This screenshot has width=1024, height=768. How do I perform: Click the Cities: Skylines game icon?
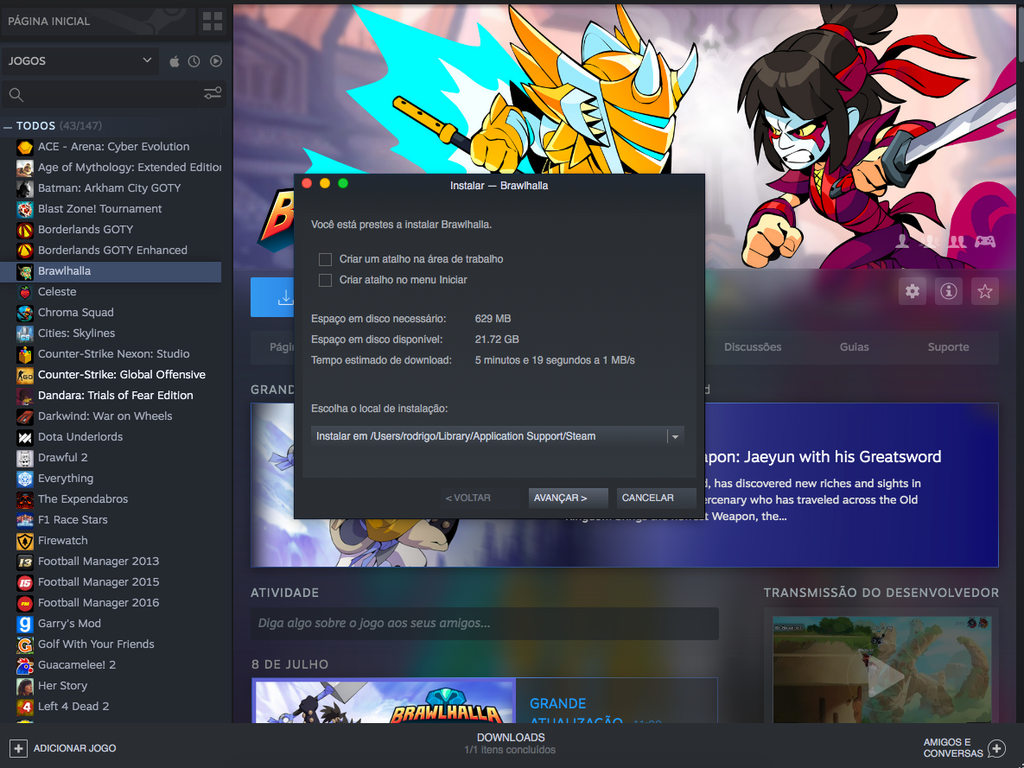pyautogui.click(x=25, y=333)
